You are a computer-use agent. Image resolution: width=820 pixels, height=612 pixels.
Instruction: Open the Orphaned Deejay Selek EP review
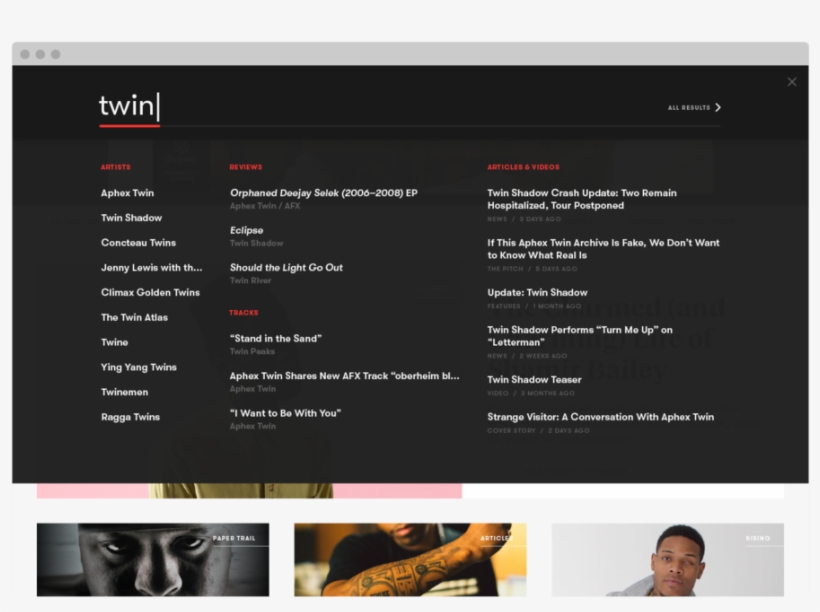click(323, 193)
